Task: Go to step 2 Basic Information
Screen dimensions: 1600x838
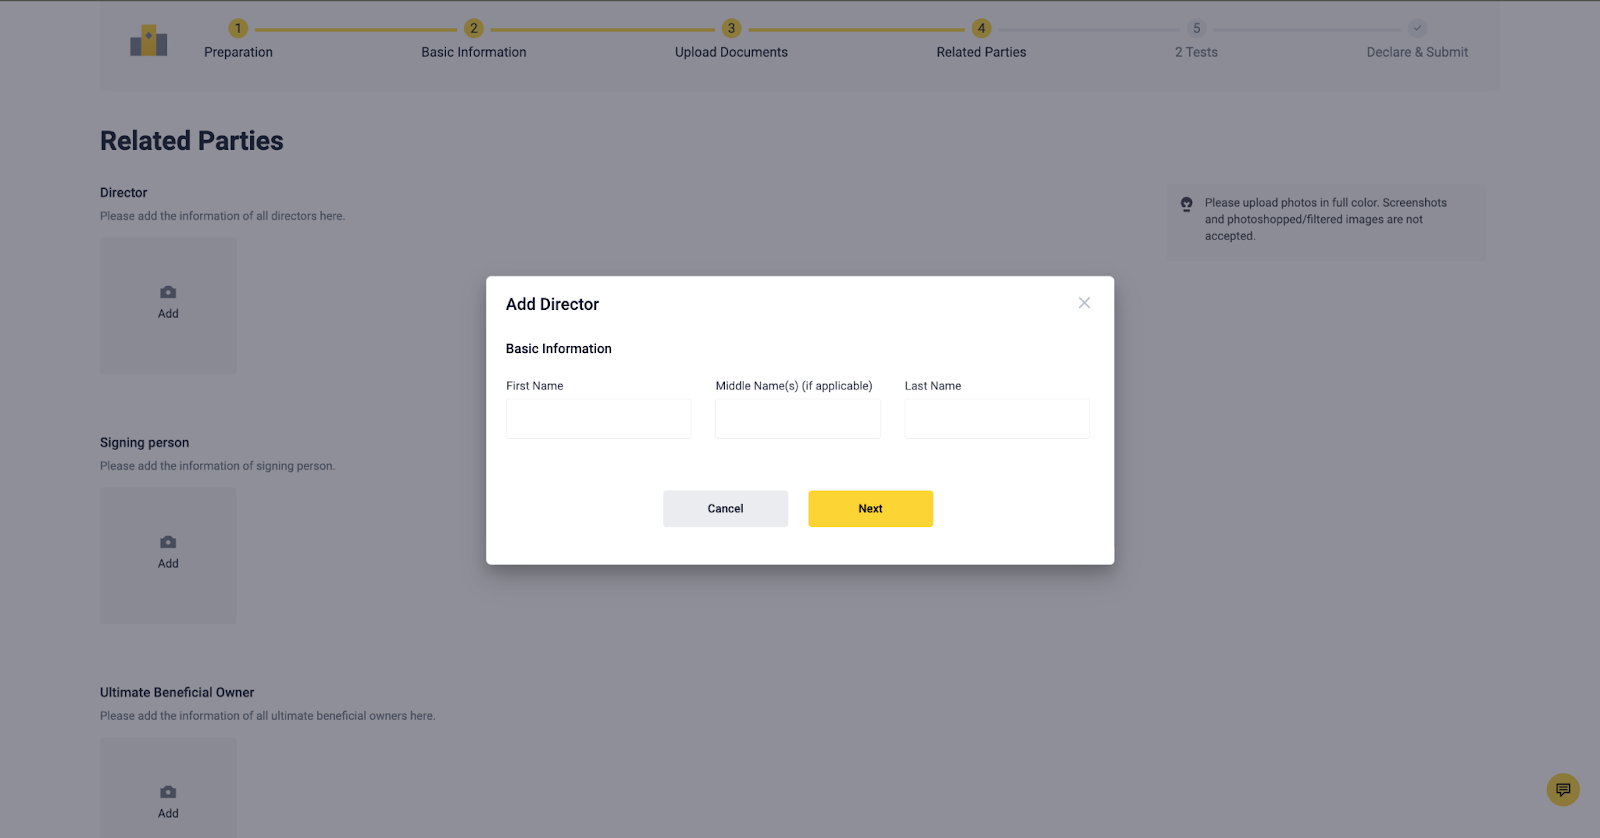Action: pos(473,28)
